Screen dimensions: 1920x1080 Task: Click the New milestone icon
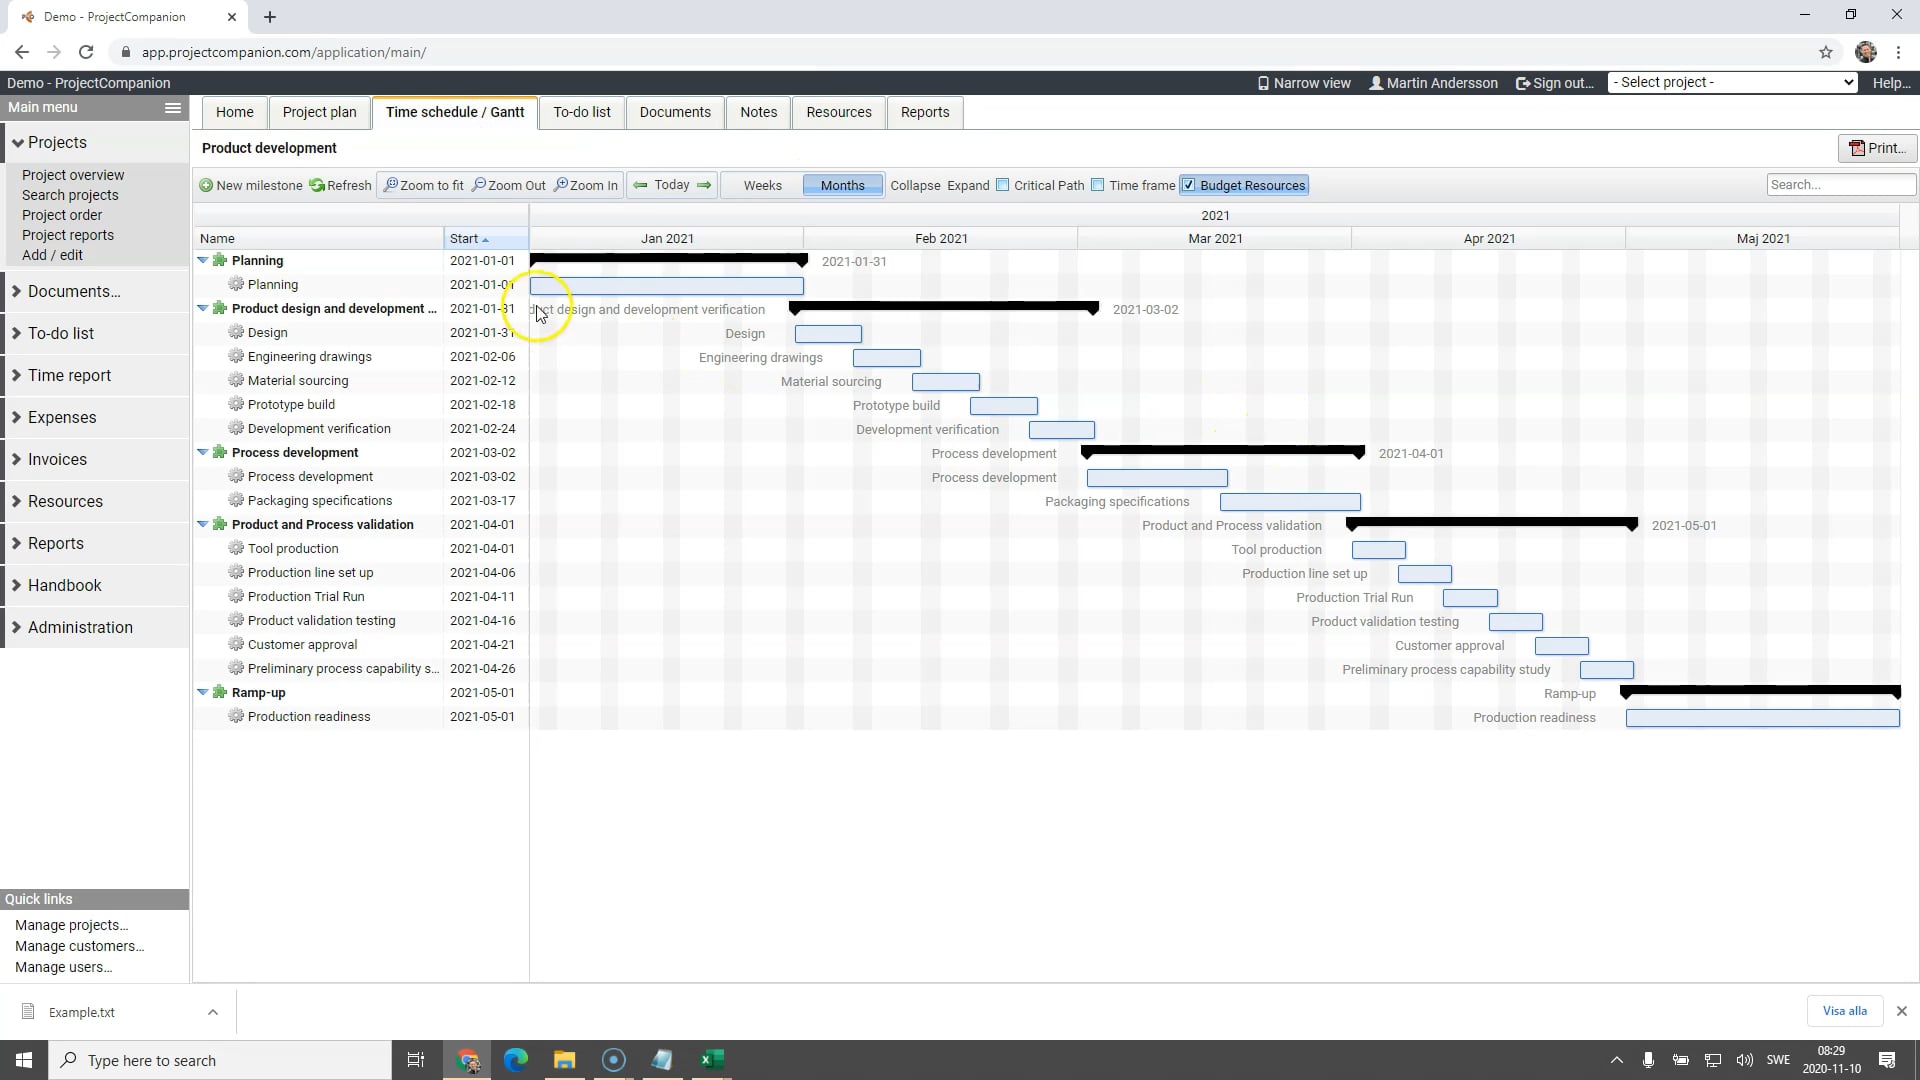coord(206,186)
